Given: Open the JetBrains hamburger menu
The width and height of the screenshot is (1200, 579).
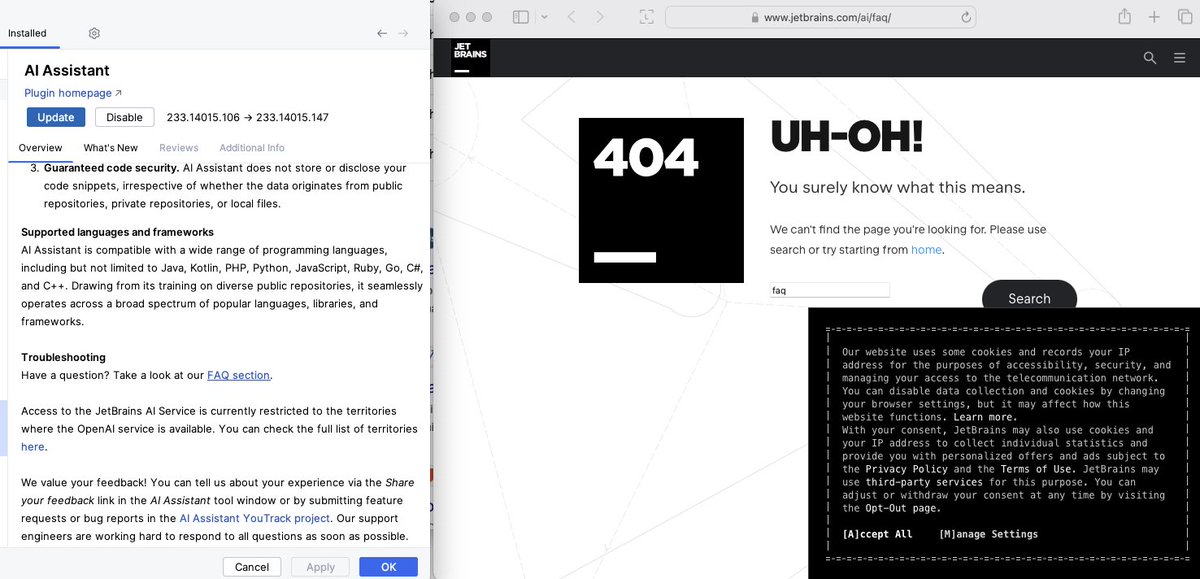Looking at the screenshot, I should pos(1179,58).
